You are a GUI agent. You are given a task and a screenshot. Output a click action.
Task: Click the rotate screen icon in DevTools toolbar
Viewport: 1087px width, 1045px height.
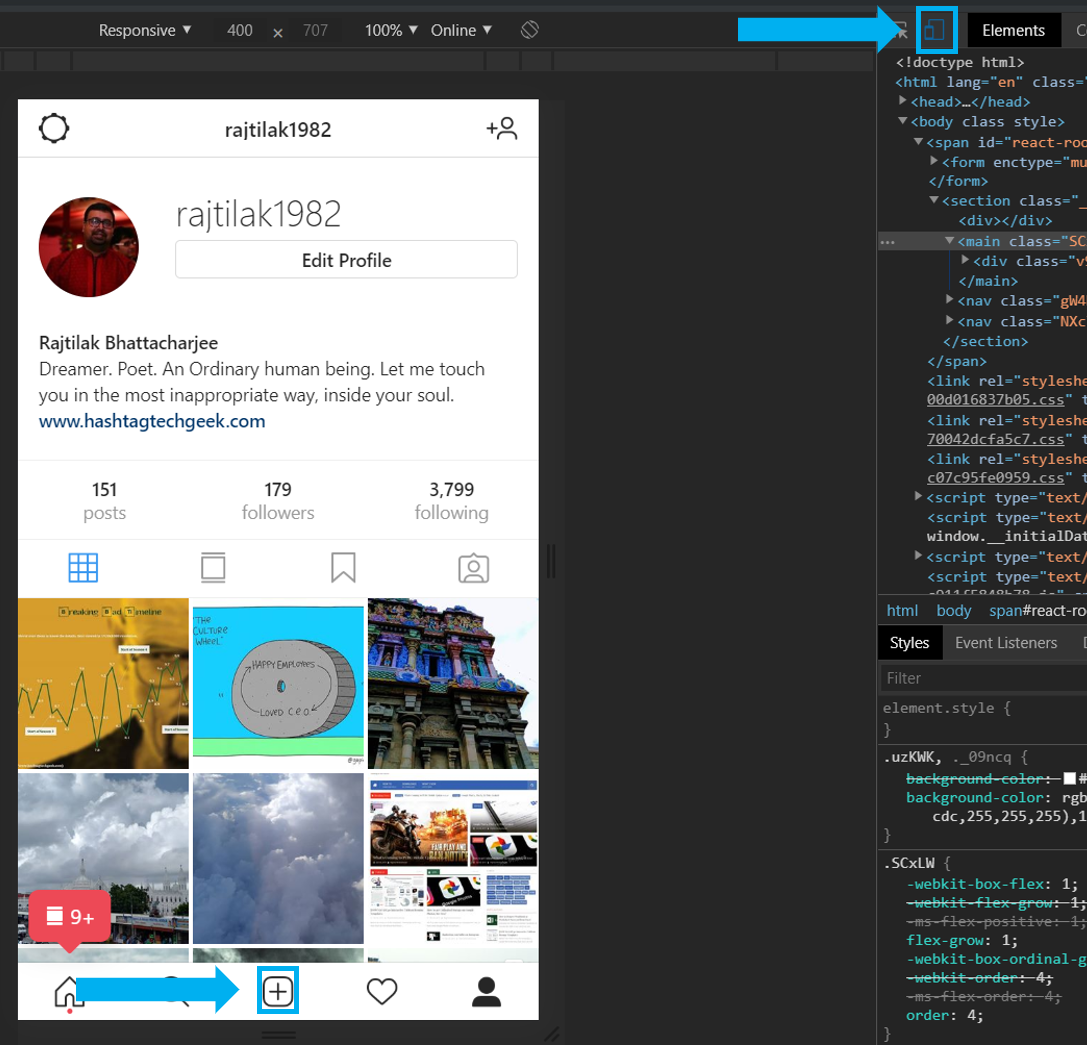click(x=529, y=29)
